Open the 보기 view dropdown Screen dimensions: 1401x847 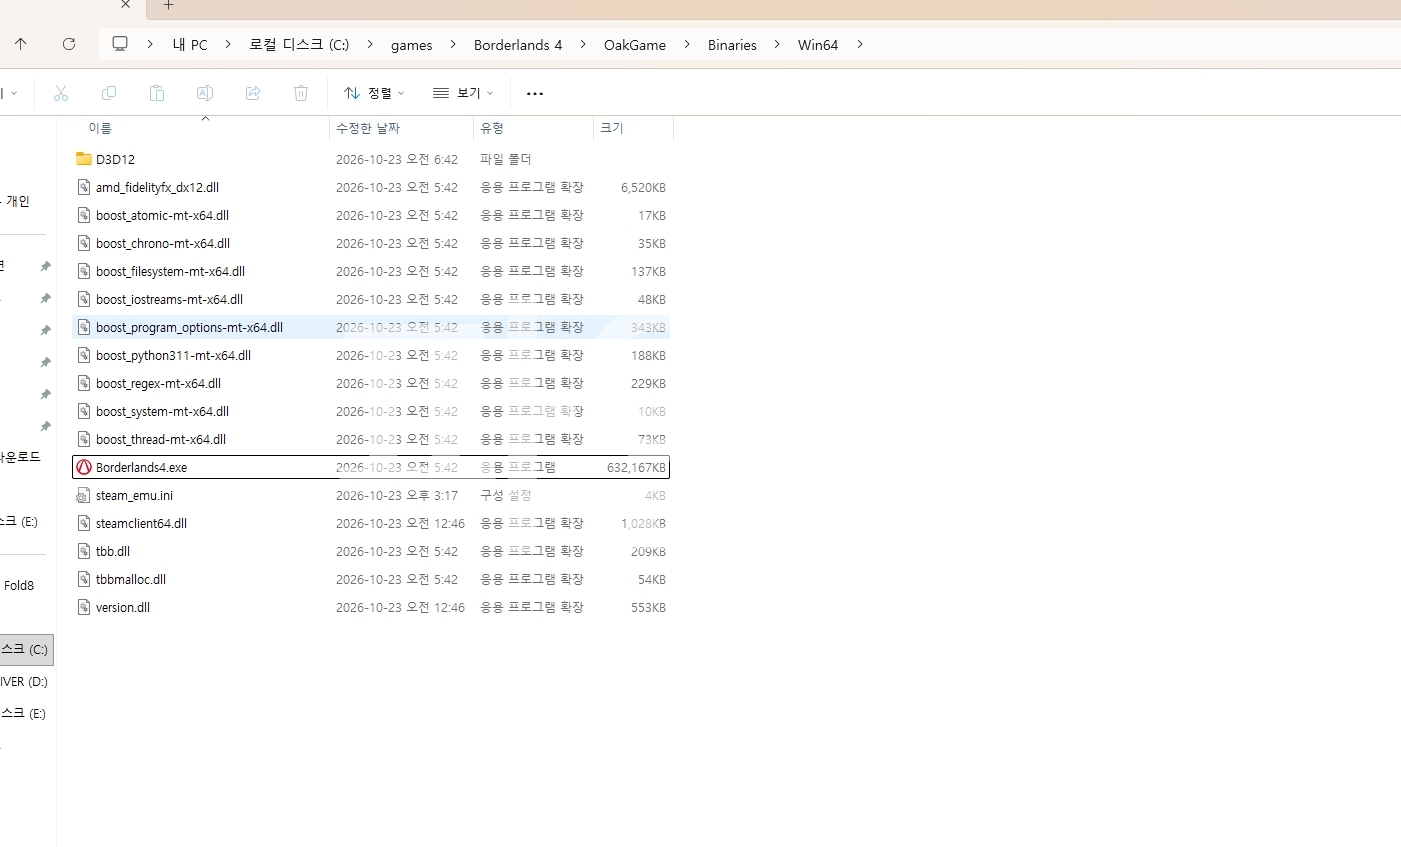(x=463, y=93)
